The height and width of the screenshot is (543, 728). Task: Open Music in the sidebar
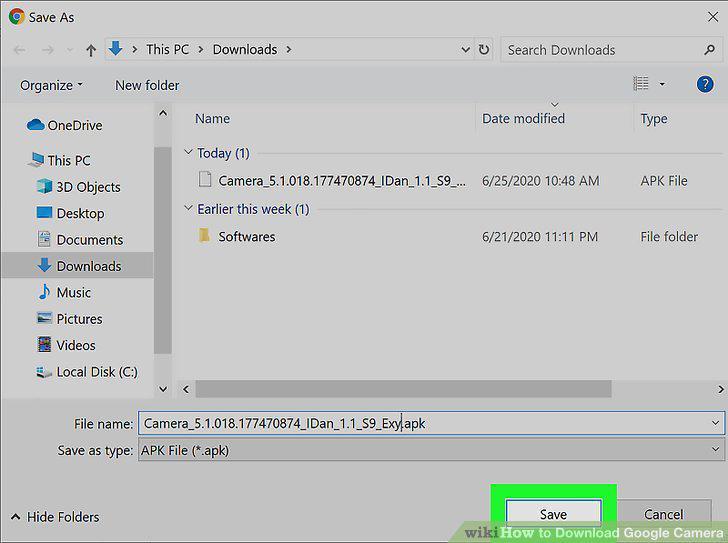point(64,292)
